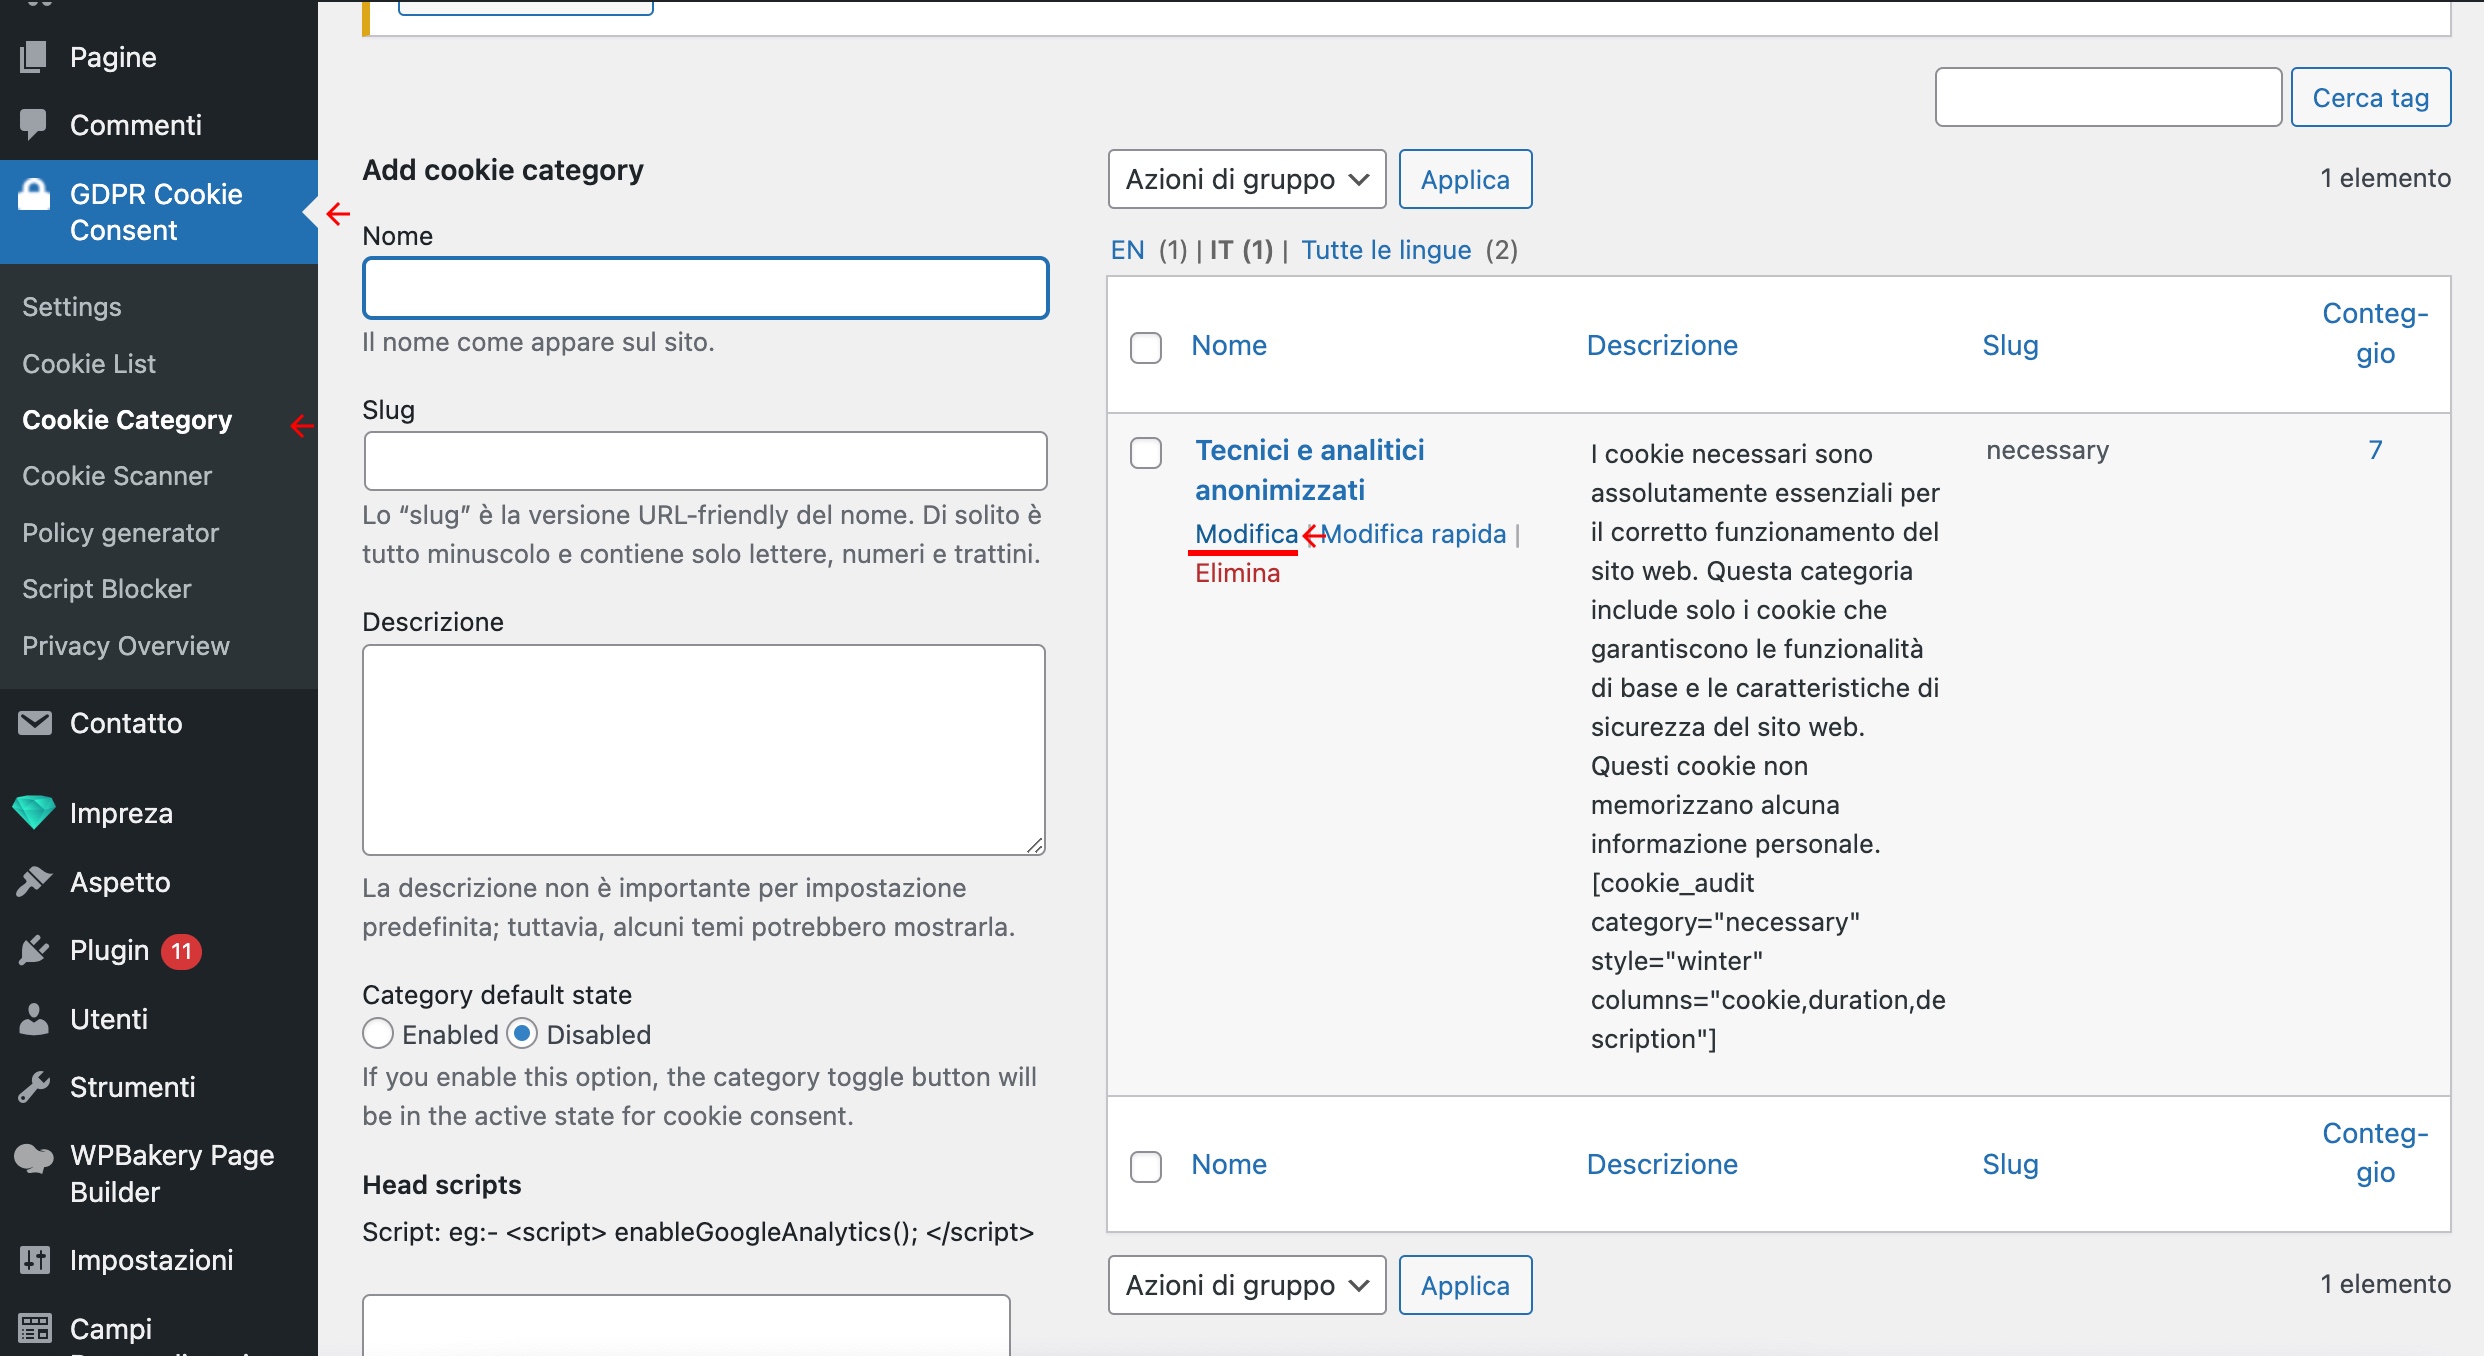Click the Applica button top
Viewport: 2484px width, 1356px height.
[1464, 179]
